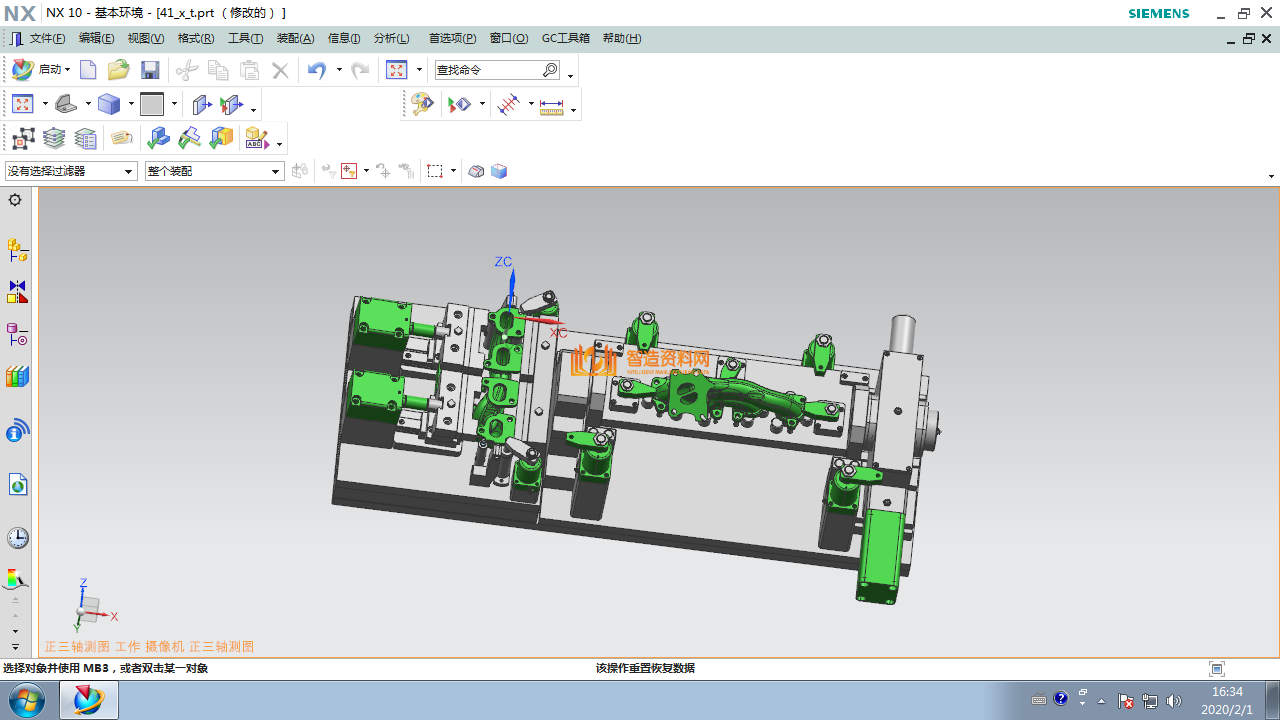Open the Reuse Library books icon

pos(17,377)
